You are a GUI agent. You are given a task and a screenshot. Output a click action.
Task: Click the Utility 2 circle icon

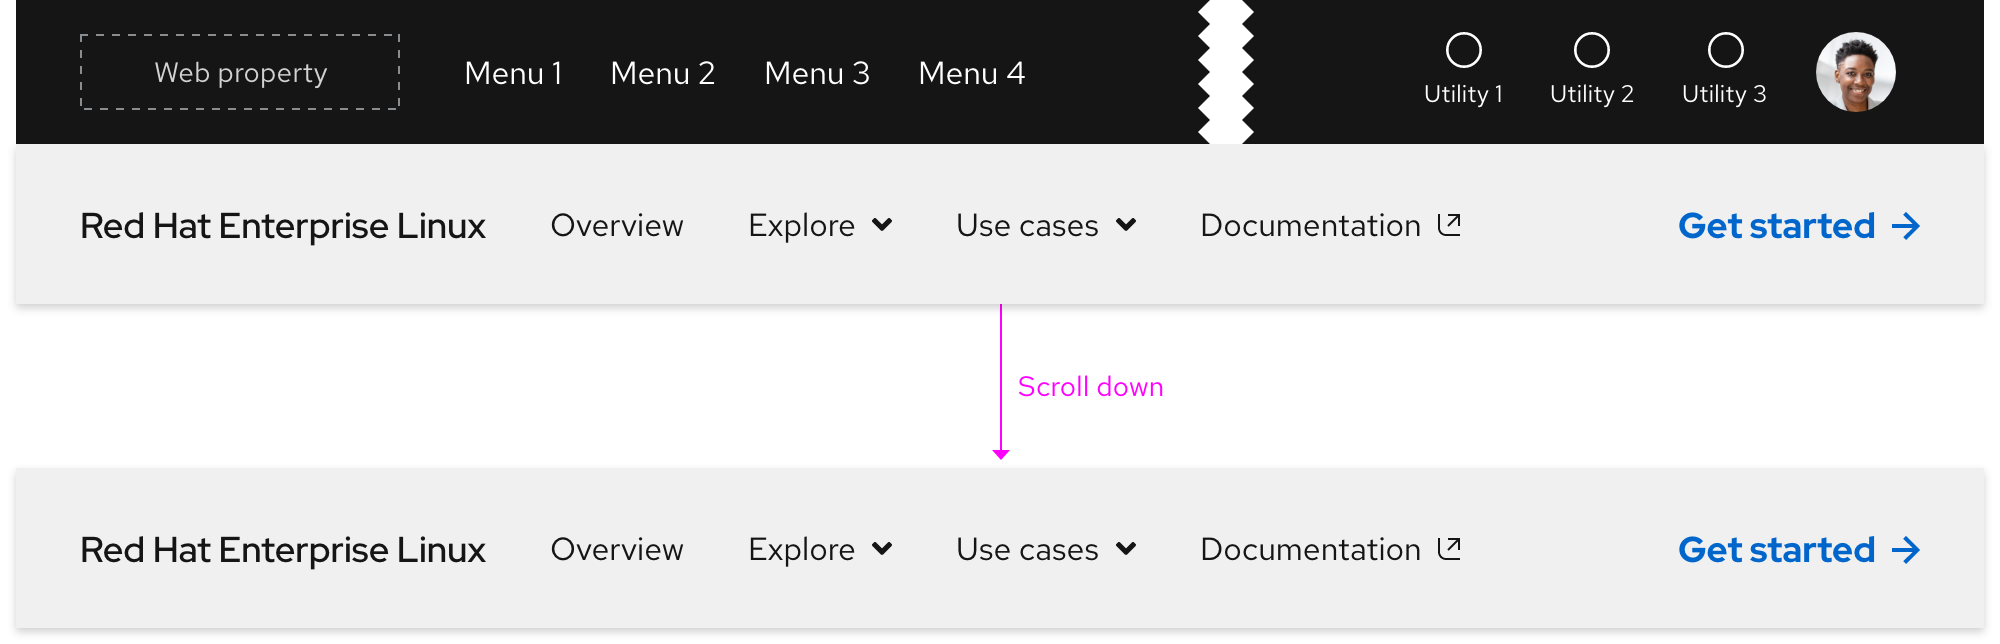[x=1592, y=48]
